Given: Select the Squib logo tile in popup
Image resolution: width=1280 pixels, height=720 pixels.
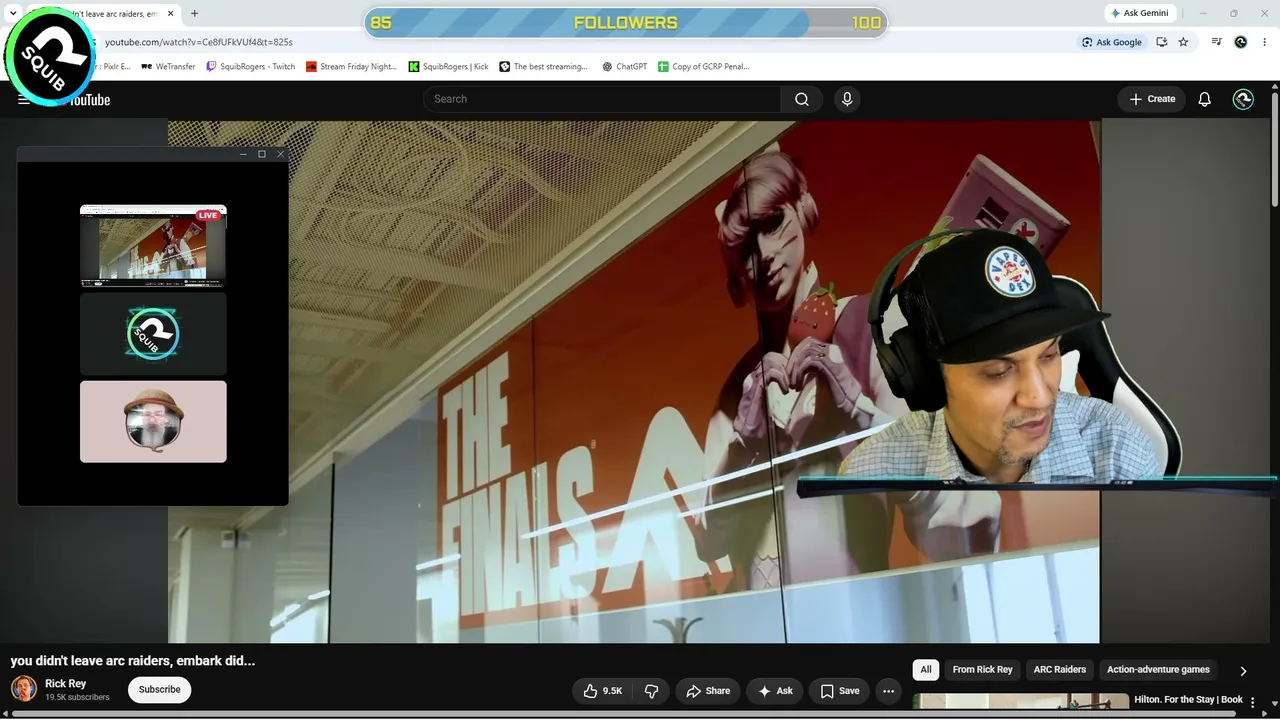Looking at the screenshot, I should [x=153, y=334].
